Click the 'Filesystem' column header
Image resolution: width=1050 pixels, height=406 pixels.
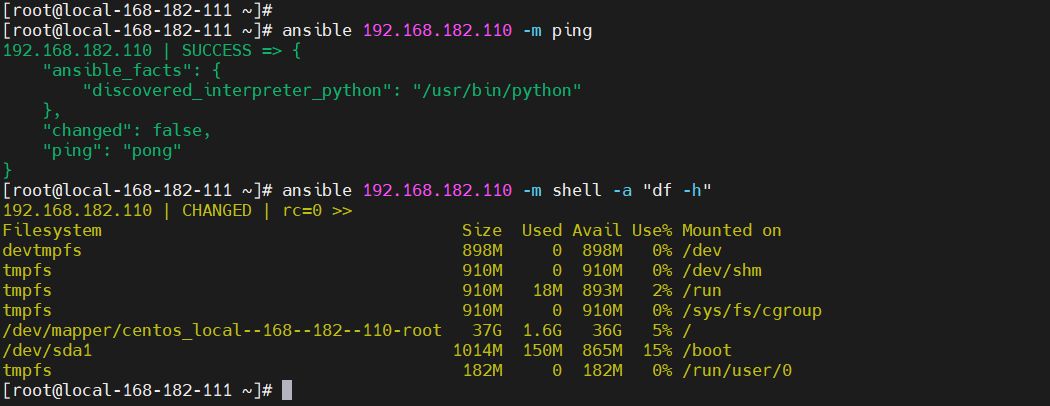pos(52,230)
